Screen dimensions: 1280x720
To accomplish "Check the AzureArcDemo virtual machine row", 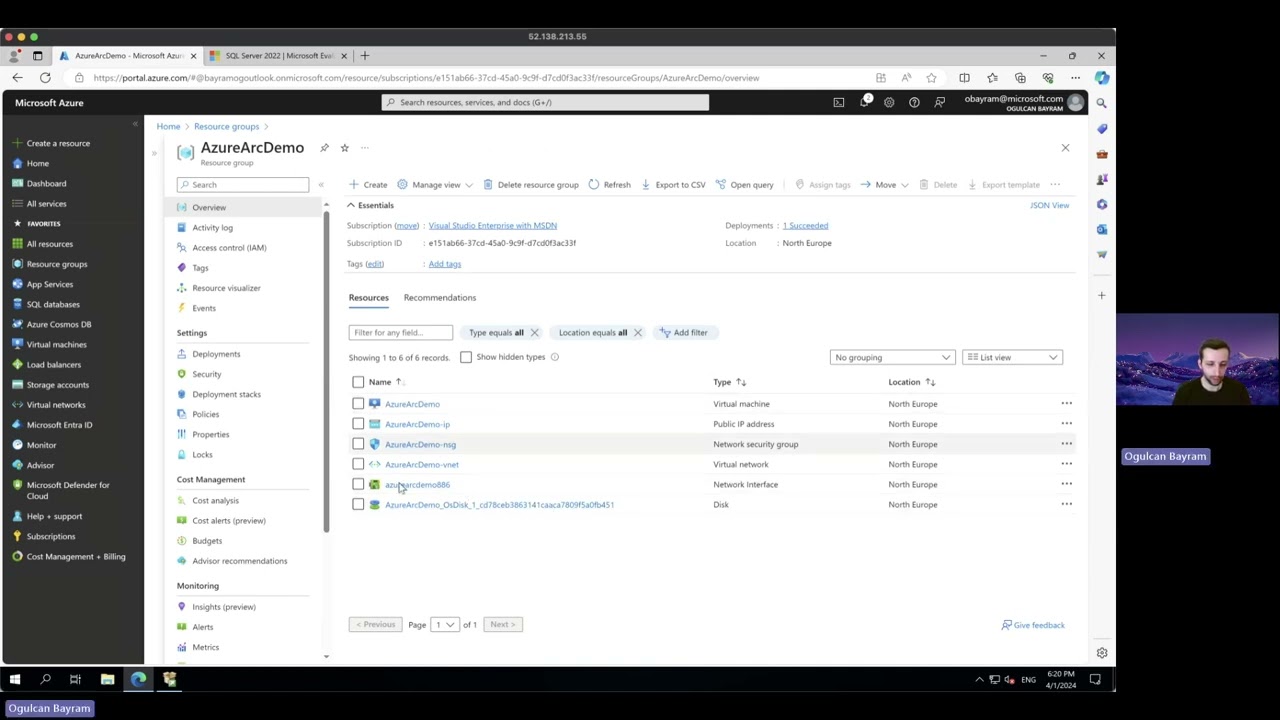I will 358,404.
